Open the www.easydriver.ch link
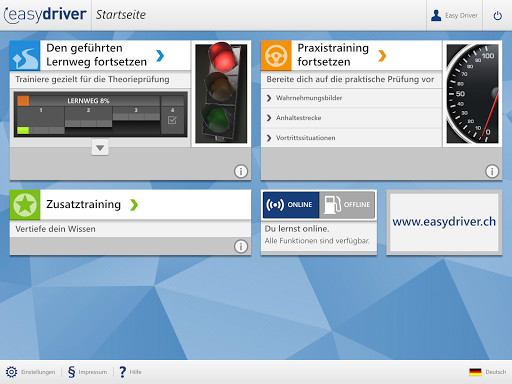The width and height of the screenshot is (512, 384). point(444,222)
